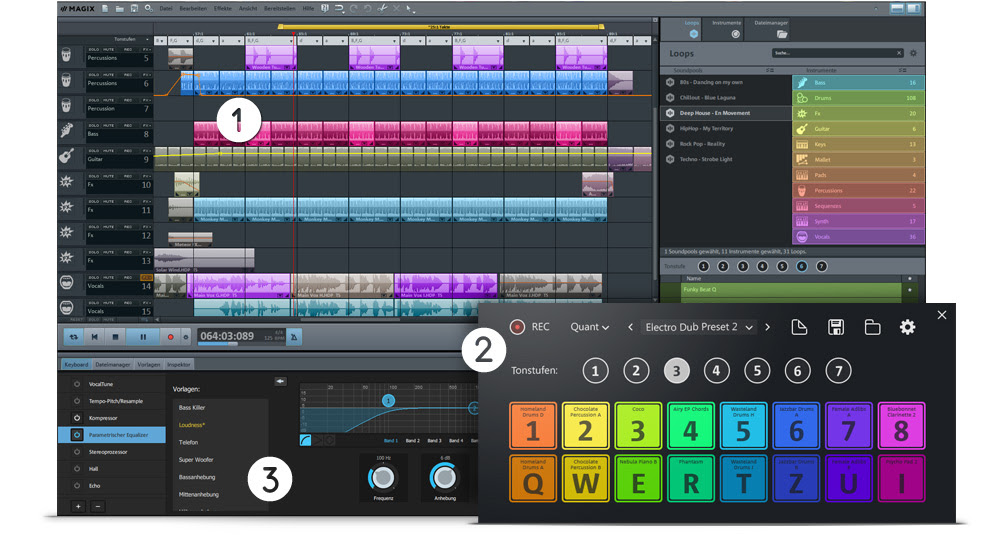Click the new preset page icon in pad window
This screenshot has height=535, width=982.
click(x=799, y=327)
